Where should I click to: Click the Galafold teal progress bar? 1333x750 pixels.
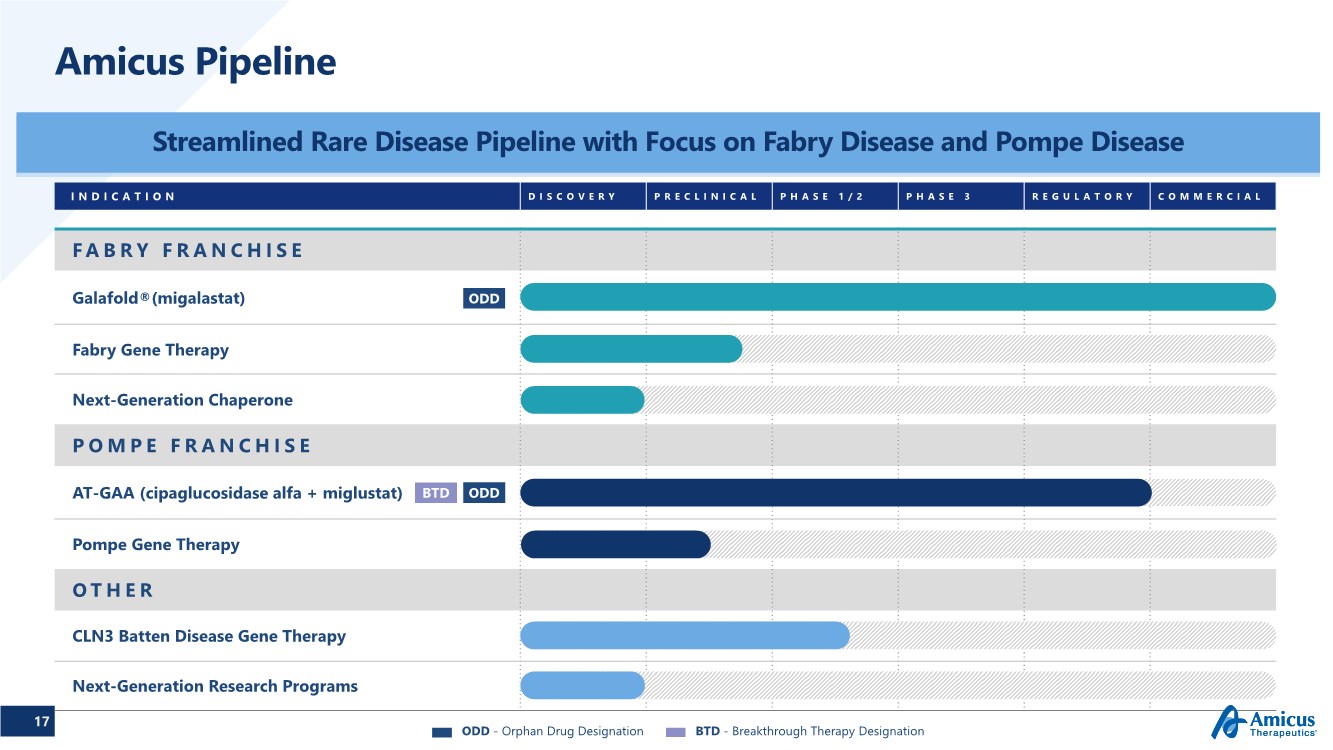point(897,297)
